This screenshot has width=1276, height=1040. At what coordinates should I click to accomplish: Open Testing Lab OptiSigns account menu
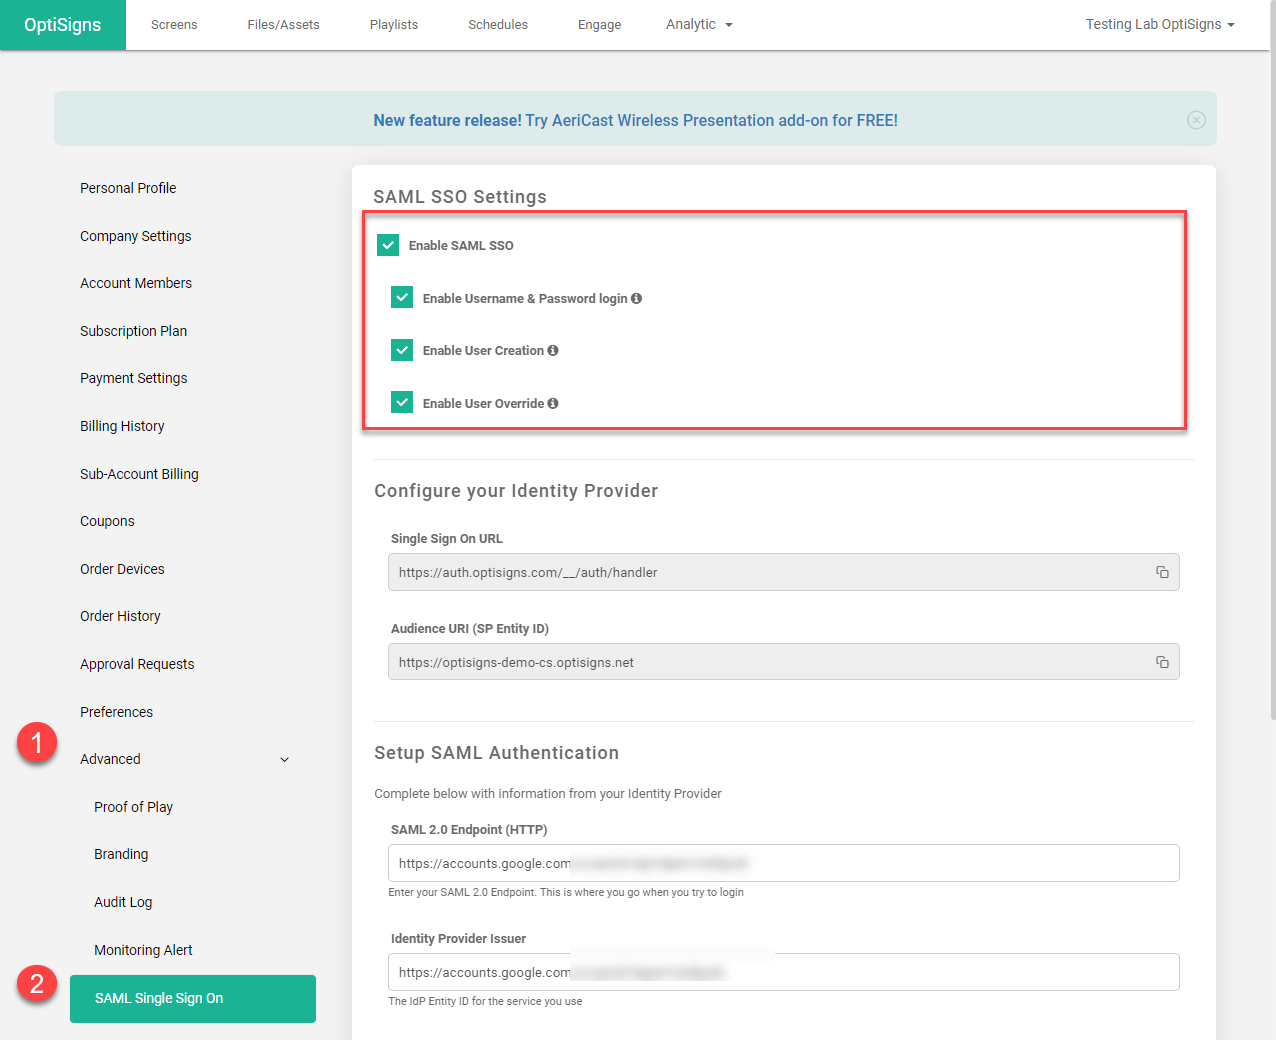[1160, 25]
